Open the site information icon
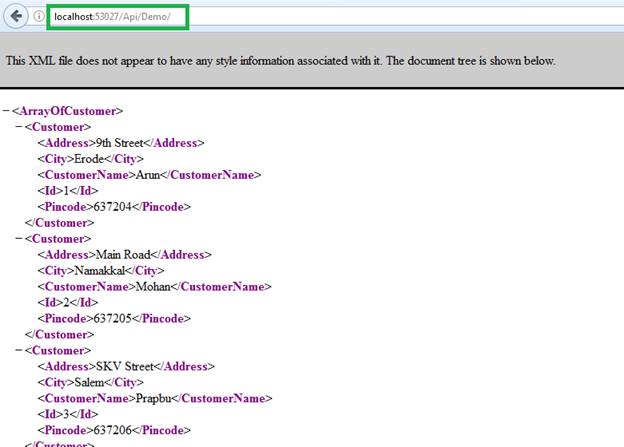This screenshot has width=624, height=447. (x=39, y=16)
